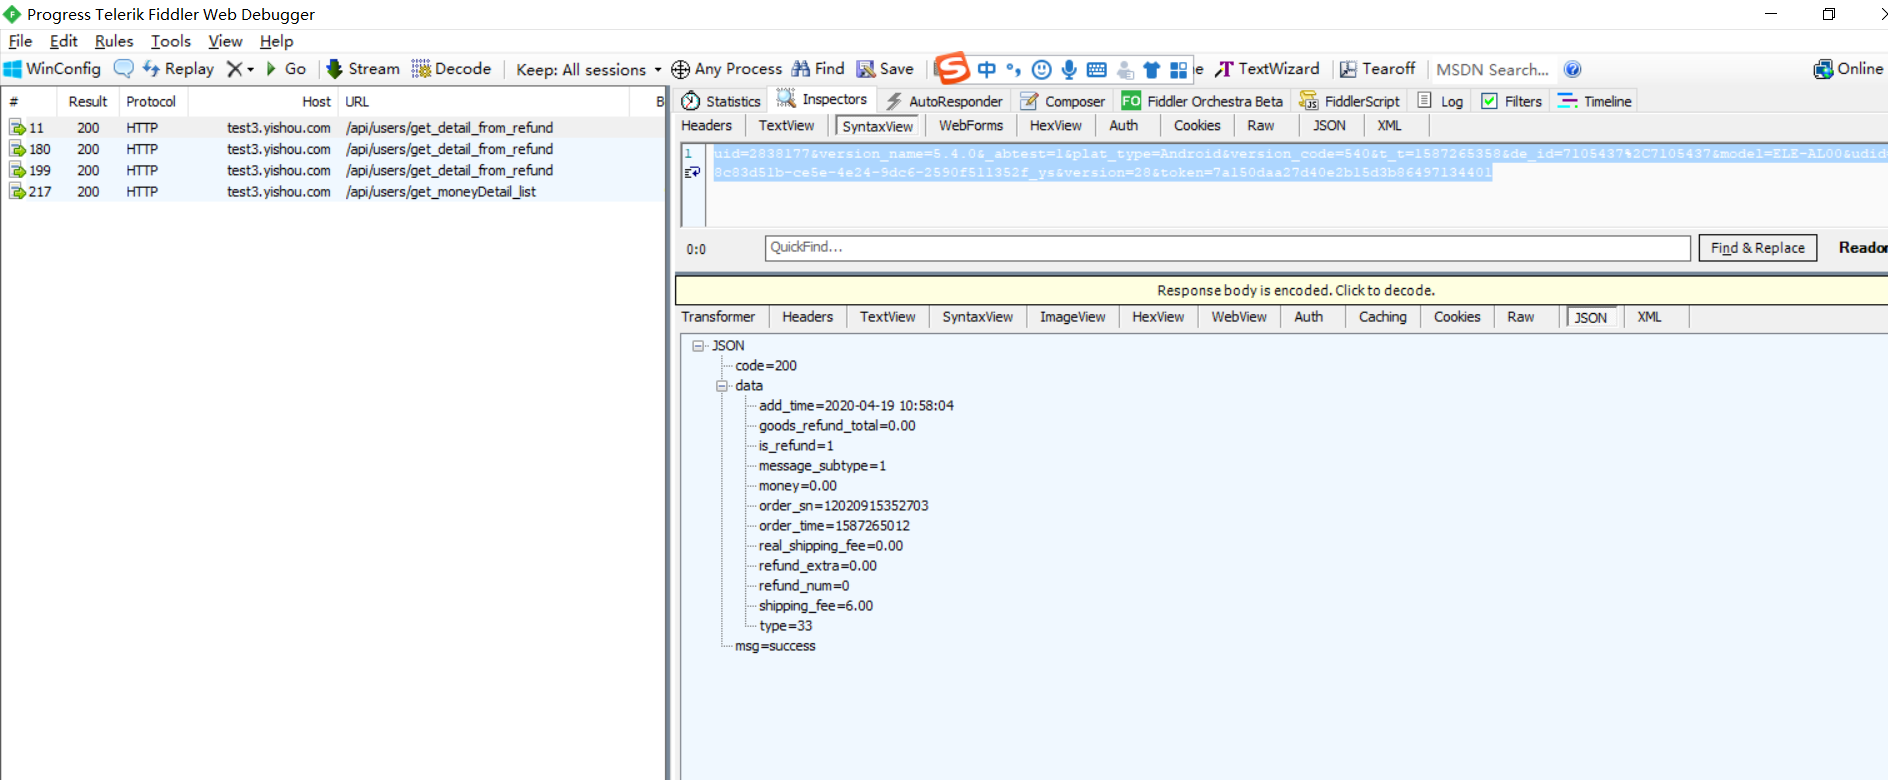
Task: Click Find & Replace button
Action: [x=1758, y=248]
